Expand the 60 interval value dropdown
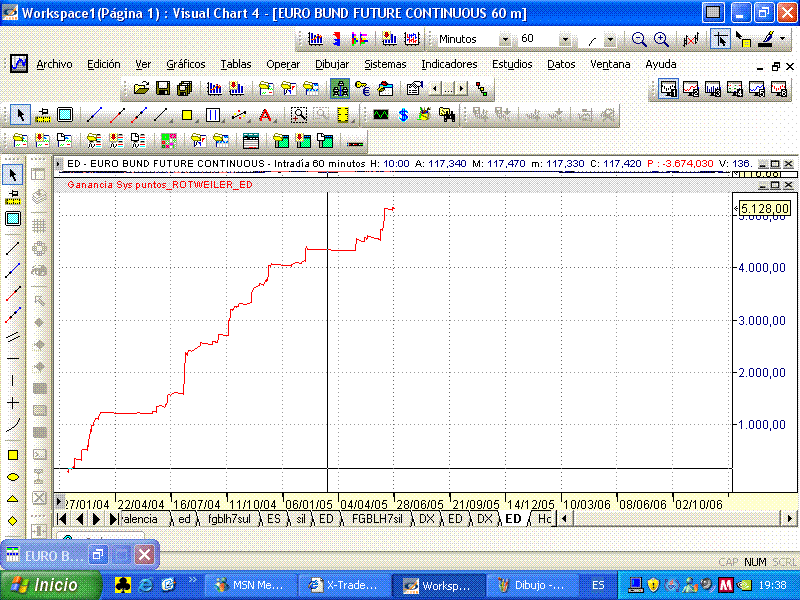The image size is (800, 600). point(565,39)
